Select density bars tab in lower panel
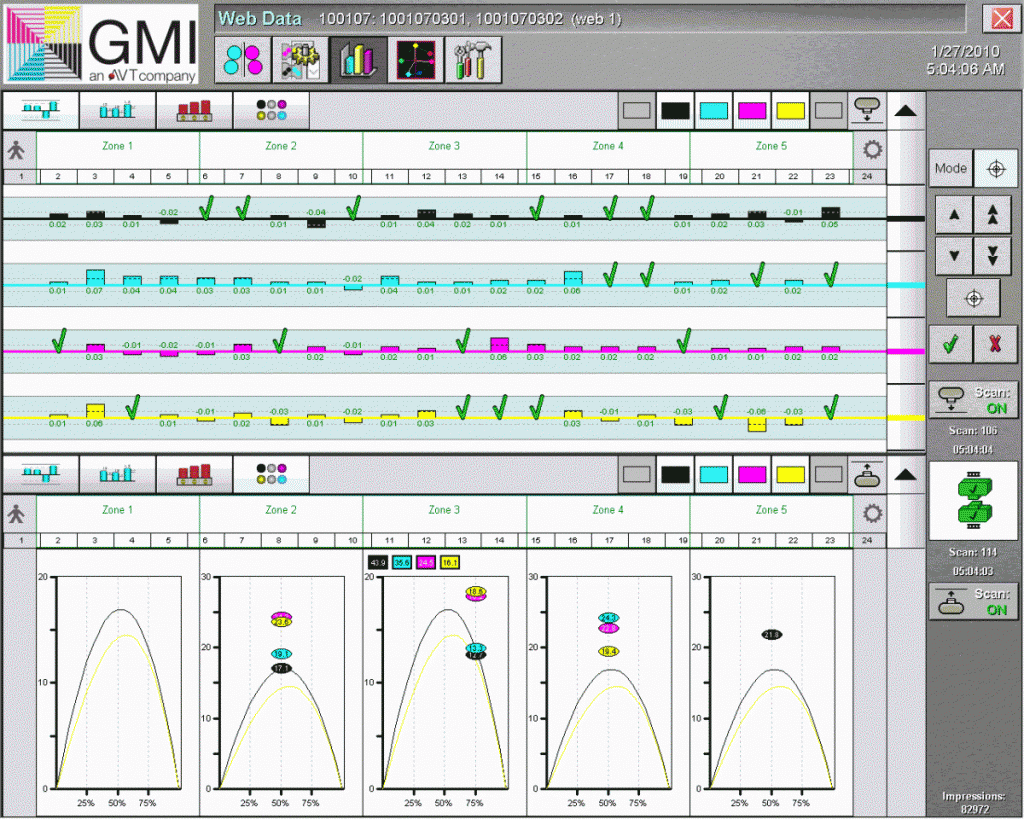Screen dimensions: 1024x819 click(x=118, y=474)
